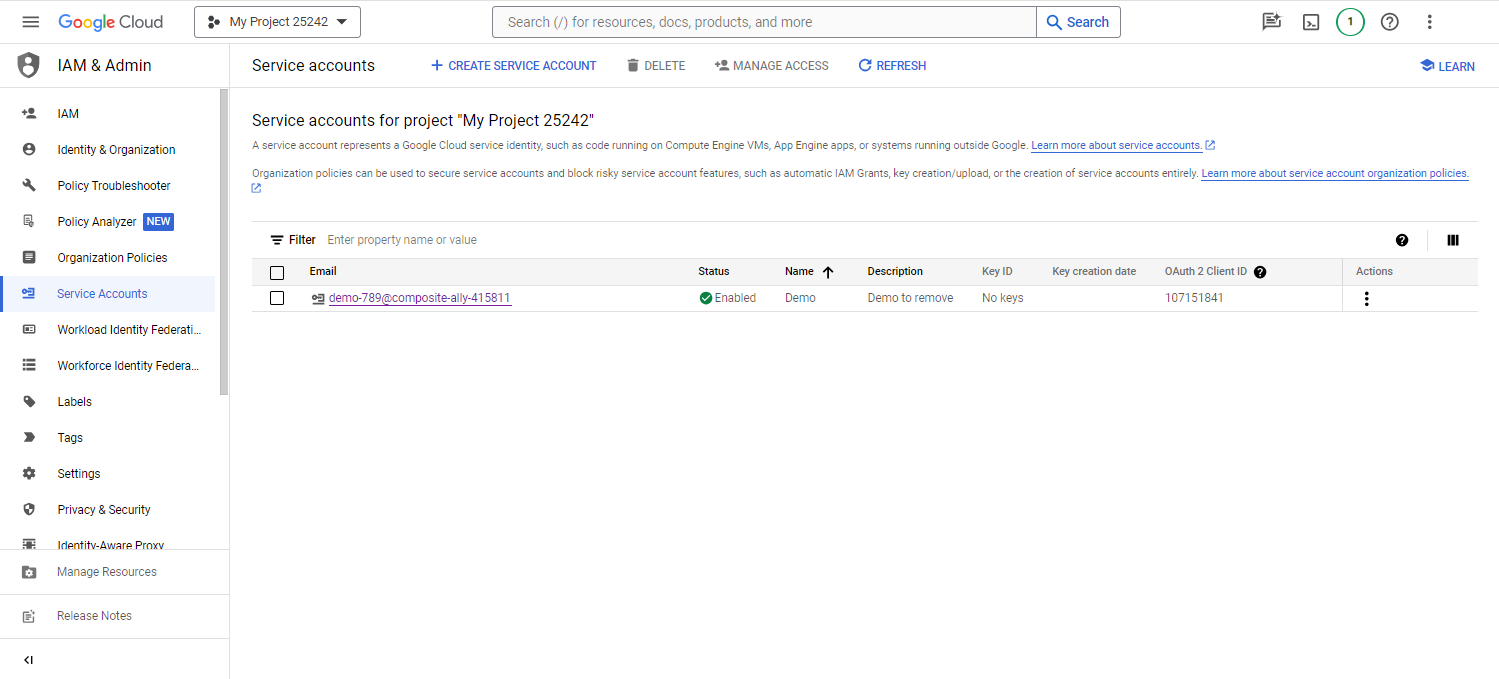
Task: Click the Settings gear icon in sidebar
Action: 29,474
